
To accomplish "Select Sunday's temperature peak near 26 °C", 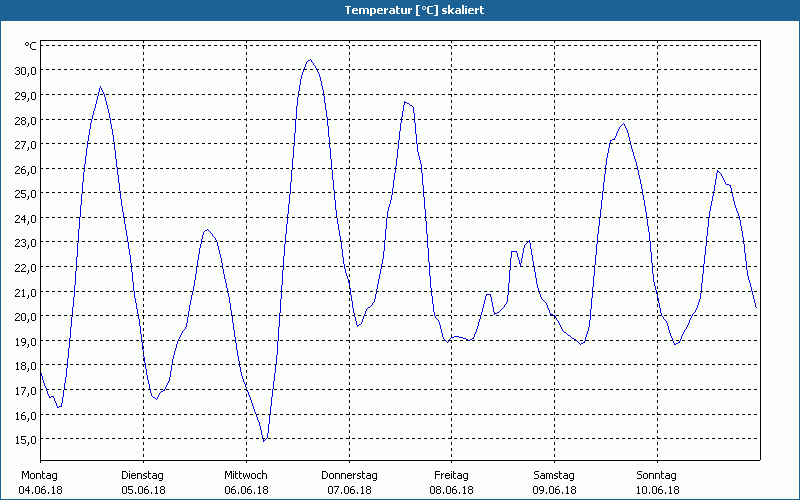I will point(718,171).
